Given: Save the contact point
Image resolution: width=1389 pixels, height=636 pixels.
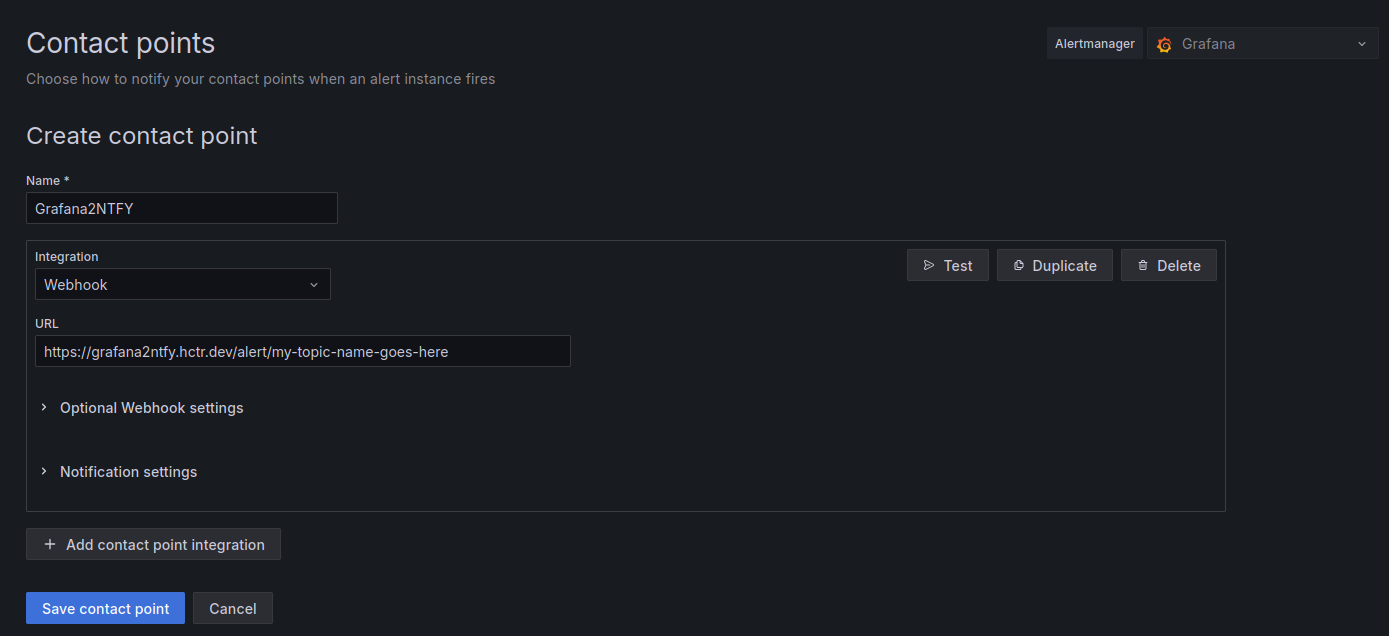Looking at the screenshot, I should click(105, 608).
